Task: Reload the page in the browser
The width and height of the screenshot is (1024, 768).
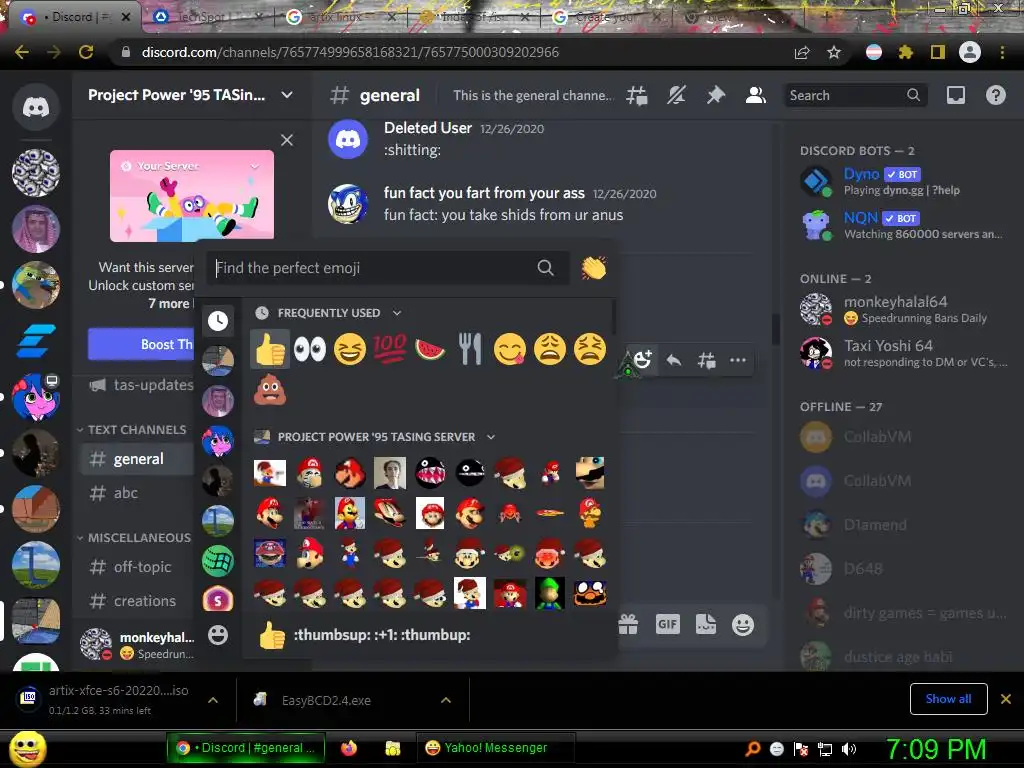Action: [x=86, y=52]
